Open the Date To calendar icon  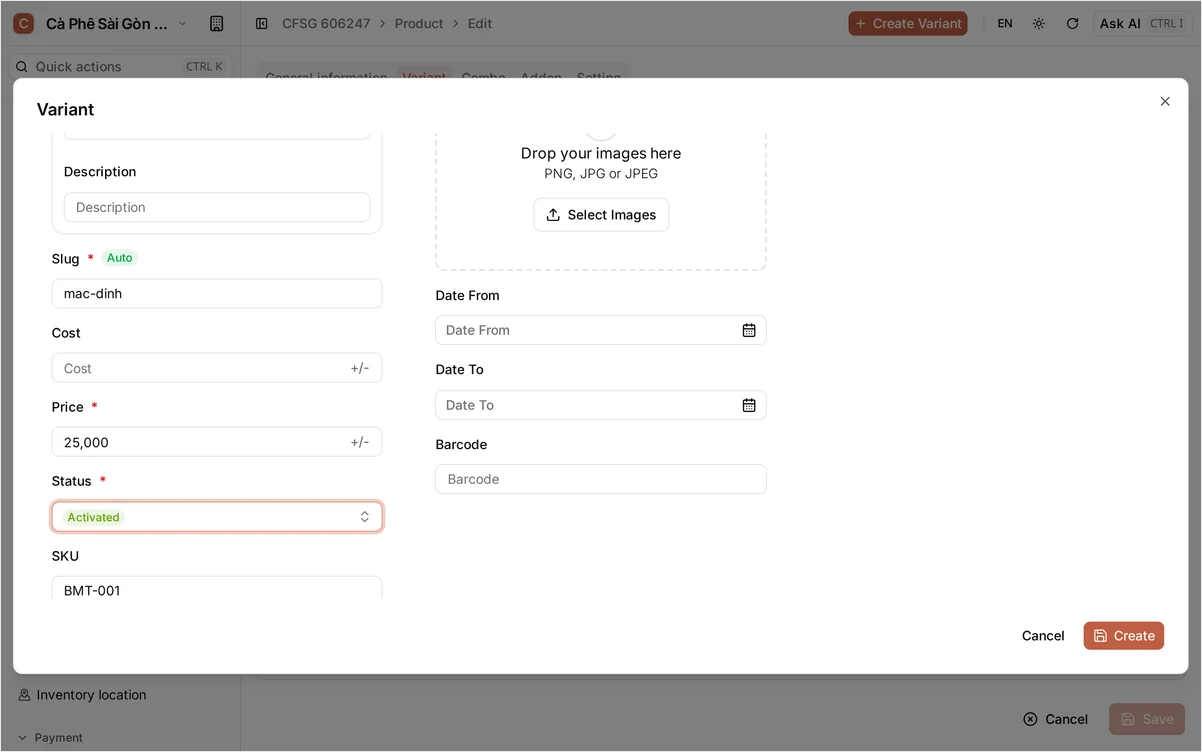(x=749, y=405)
